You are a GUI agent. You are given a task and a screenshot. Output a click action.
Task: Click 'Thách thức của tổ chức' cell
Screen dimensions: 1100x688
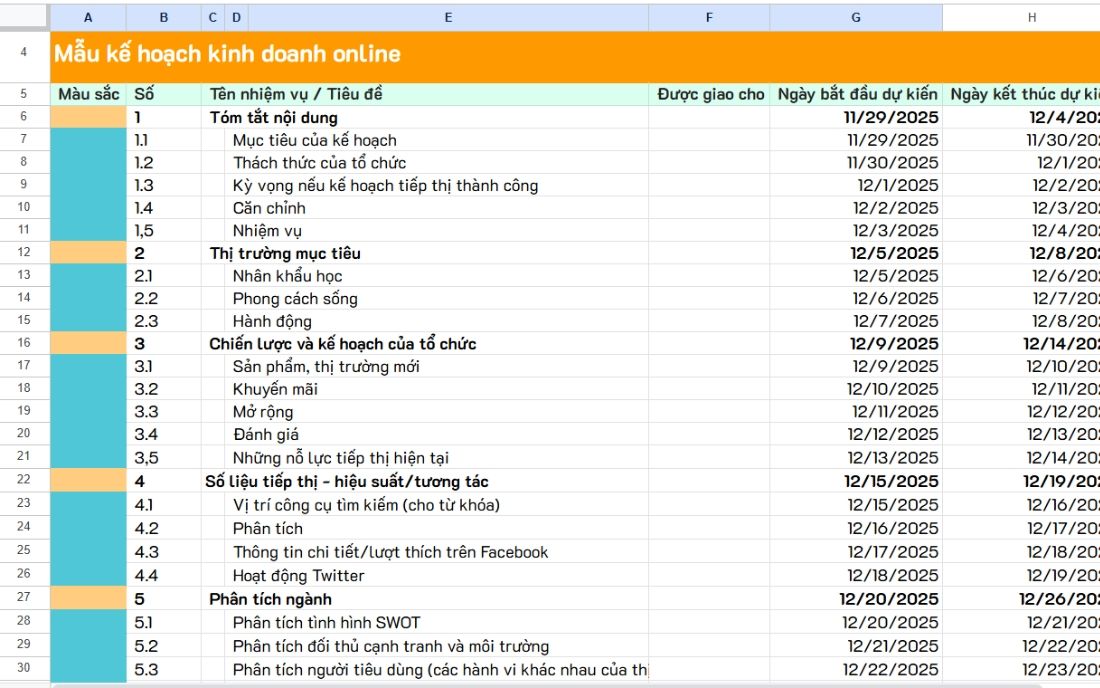coord(319,163)
